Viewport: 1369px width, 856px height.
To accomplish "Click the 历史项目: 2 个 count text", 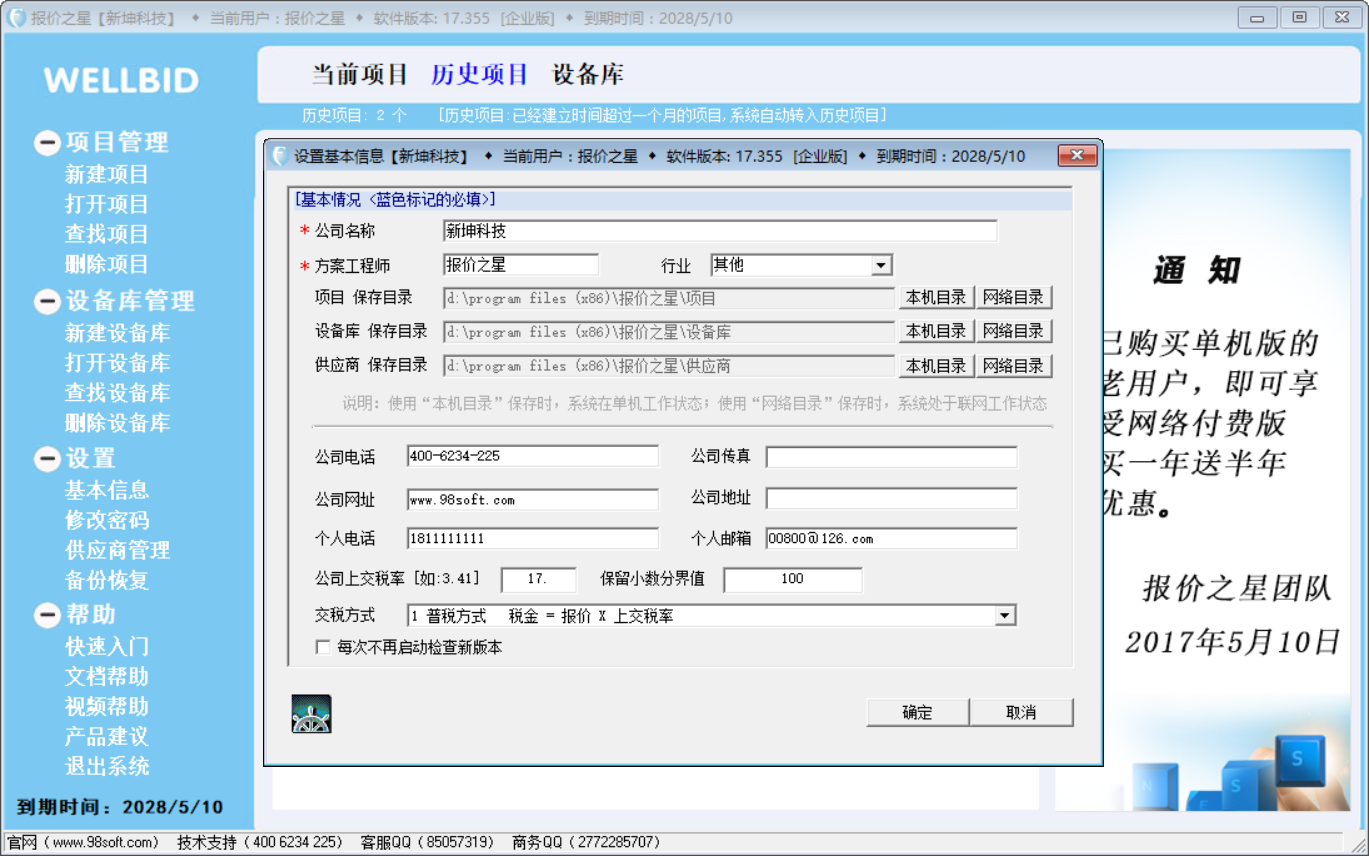I will point(355,115).
